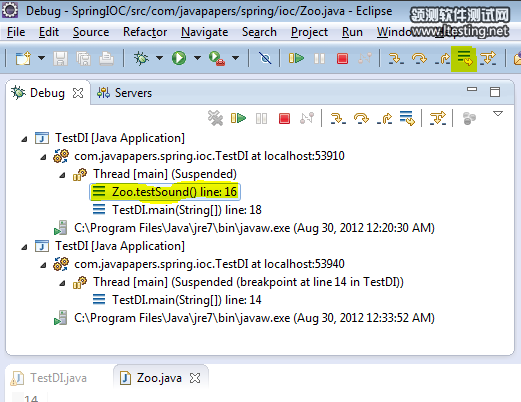The height and width of the screenshot is (402, 521).
Task: Close the Zoo.java editor tab
Action: 195,378
